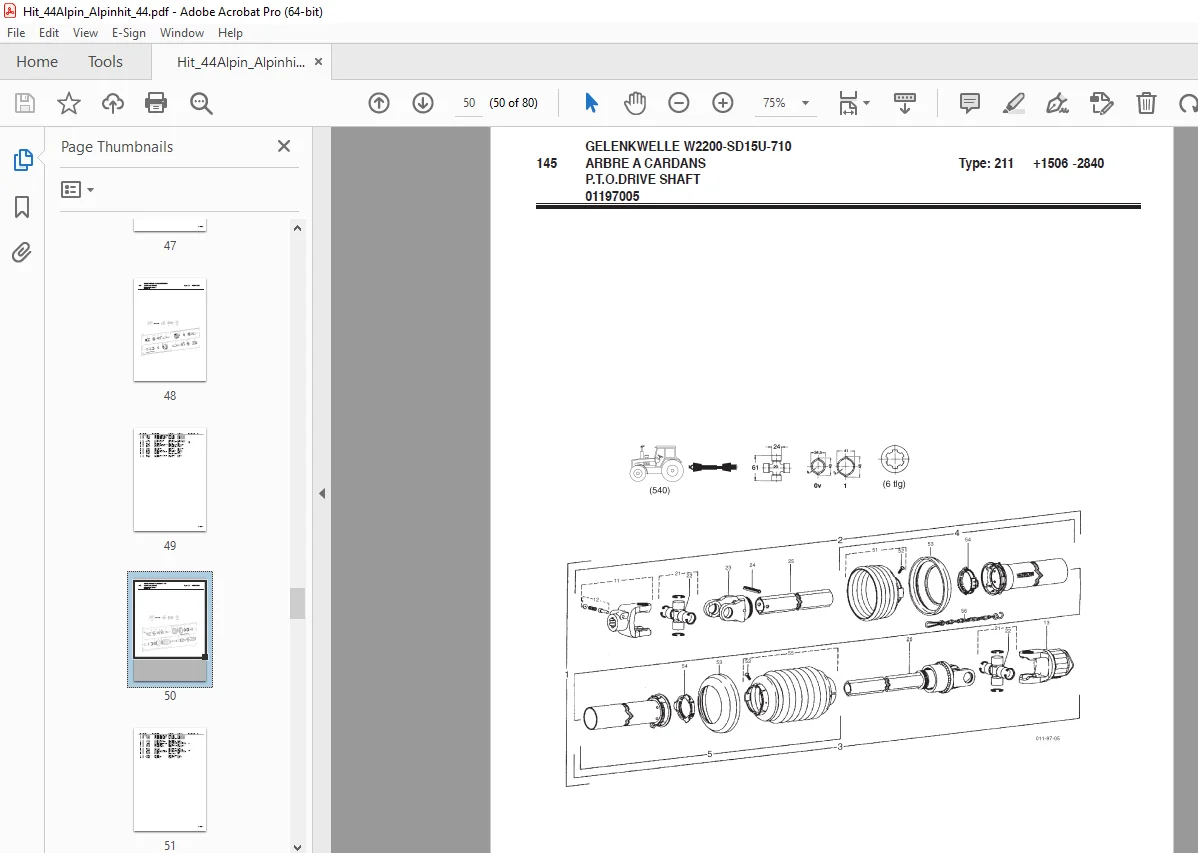Select the Hit_44Alpin document tab
The width and height of the screenshot is (1198, 853).
[241, 62]
